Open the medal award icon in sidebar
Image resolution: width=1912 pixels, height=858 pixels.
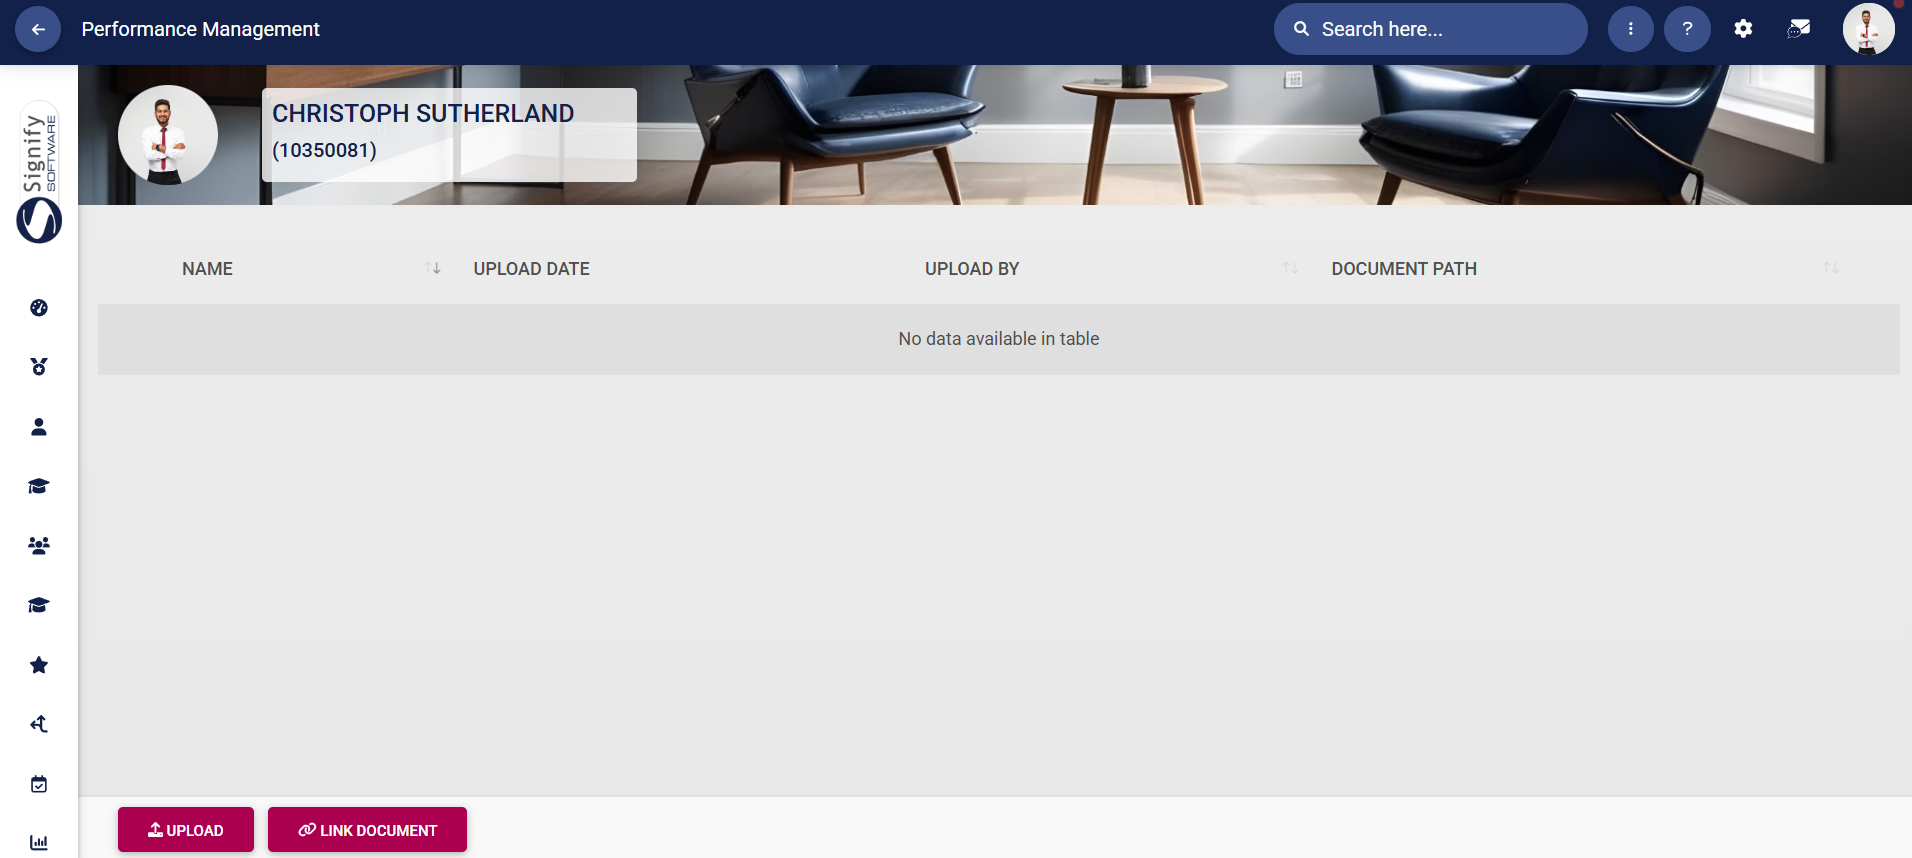coord(39,367)
